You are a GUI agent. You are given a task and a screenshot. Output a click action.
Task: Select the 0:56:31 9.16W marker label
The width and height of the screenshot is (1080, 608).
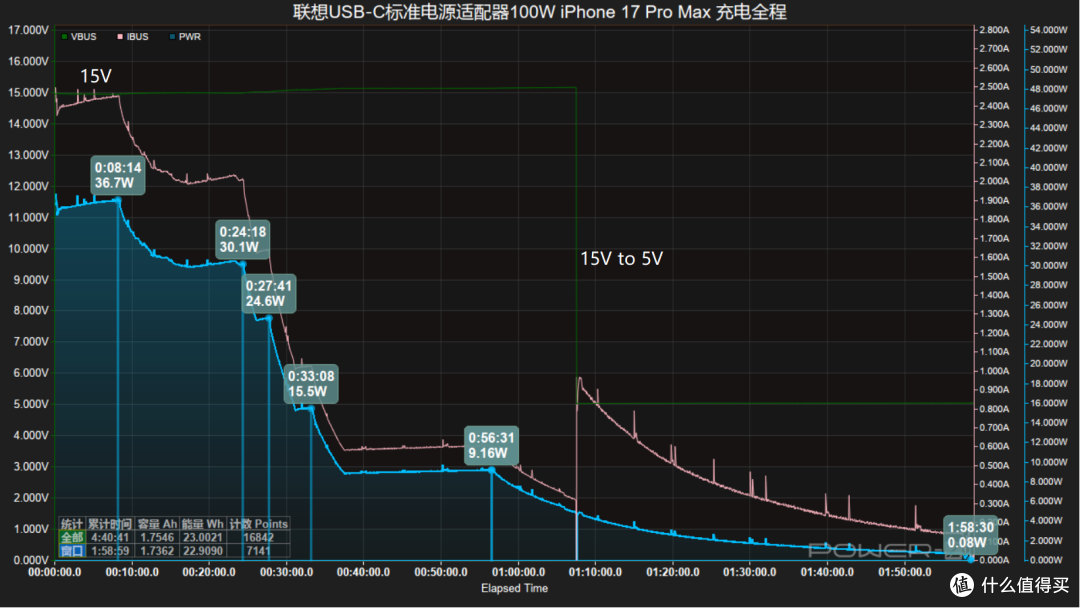(491, 445)
